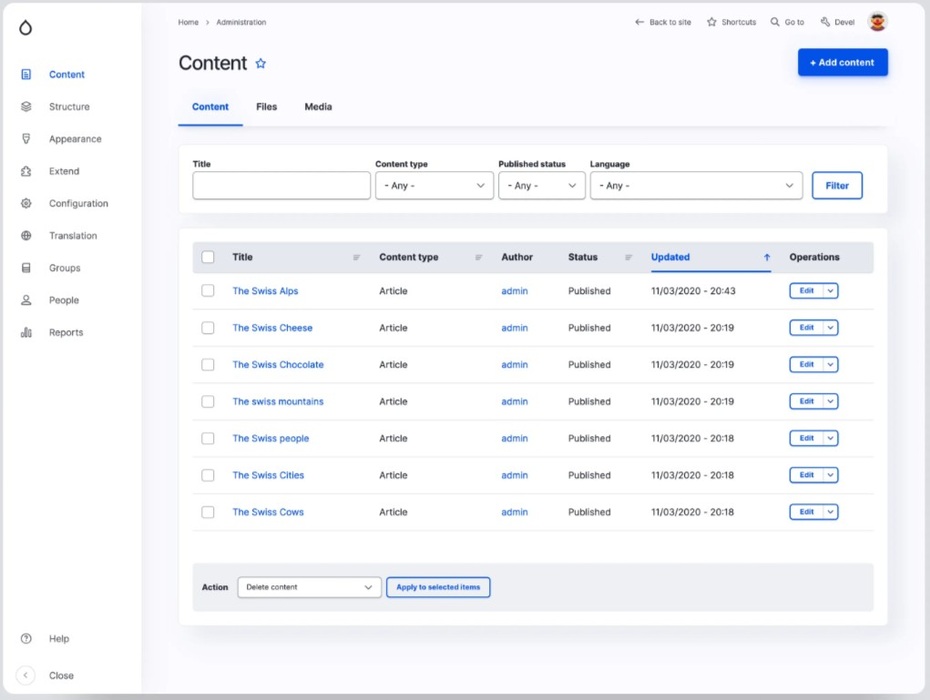This screenshot has height=700, width=930.
Task: Select The Swiss Cows row checkbox
Action: (x=208, y=512)
